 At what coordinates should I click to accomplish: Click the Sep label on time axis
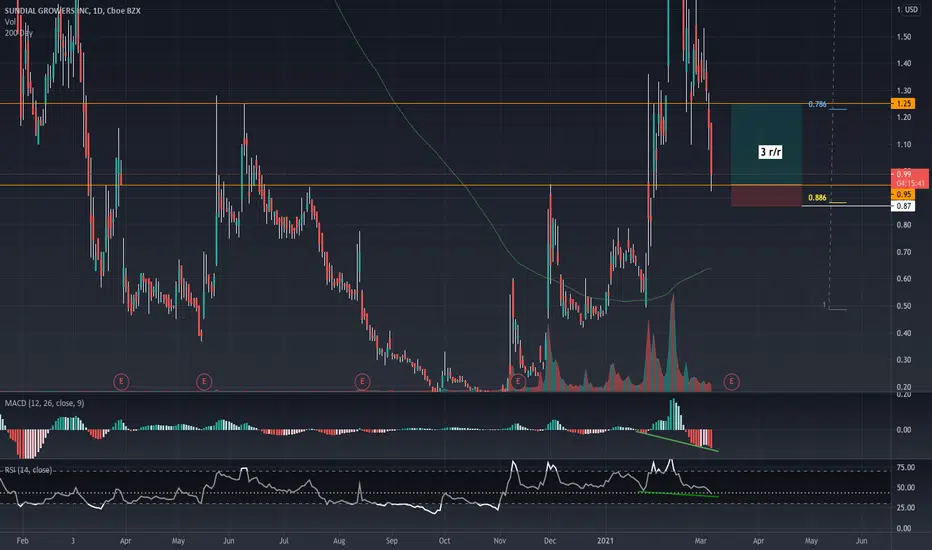pyautogui.click(x=392, y=540)
